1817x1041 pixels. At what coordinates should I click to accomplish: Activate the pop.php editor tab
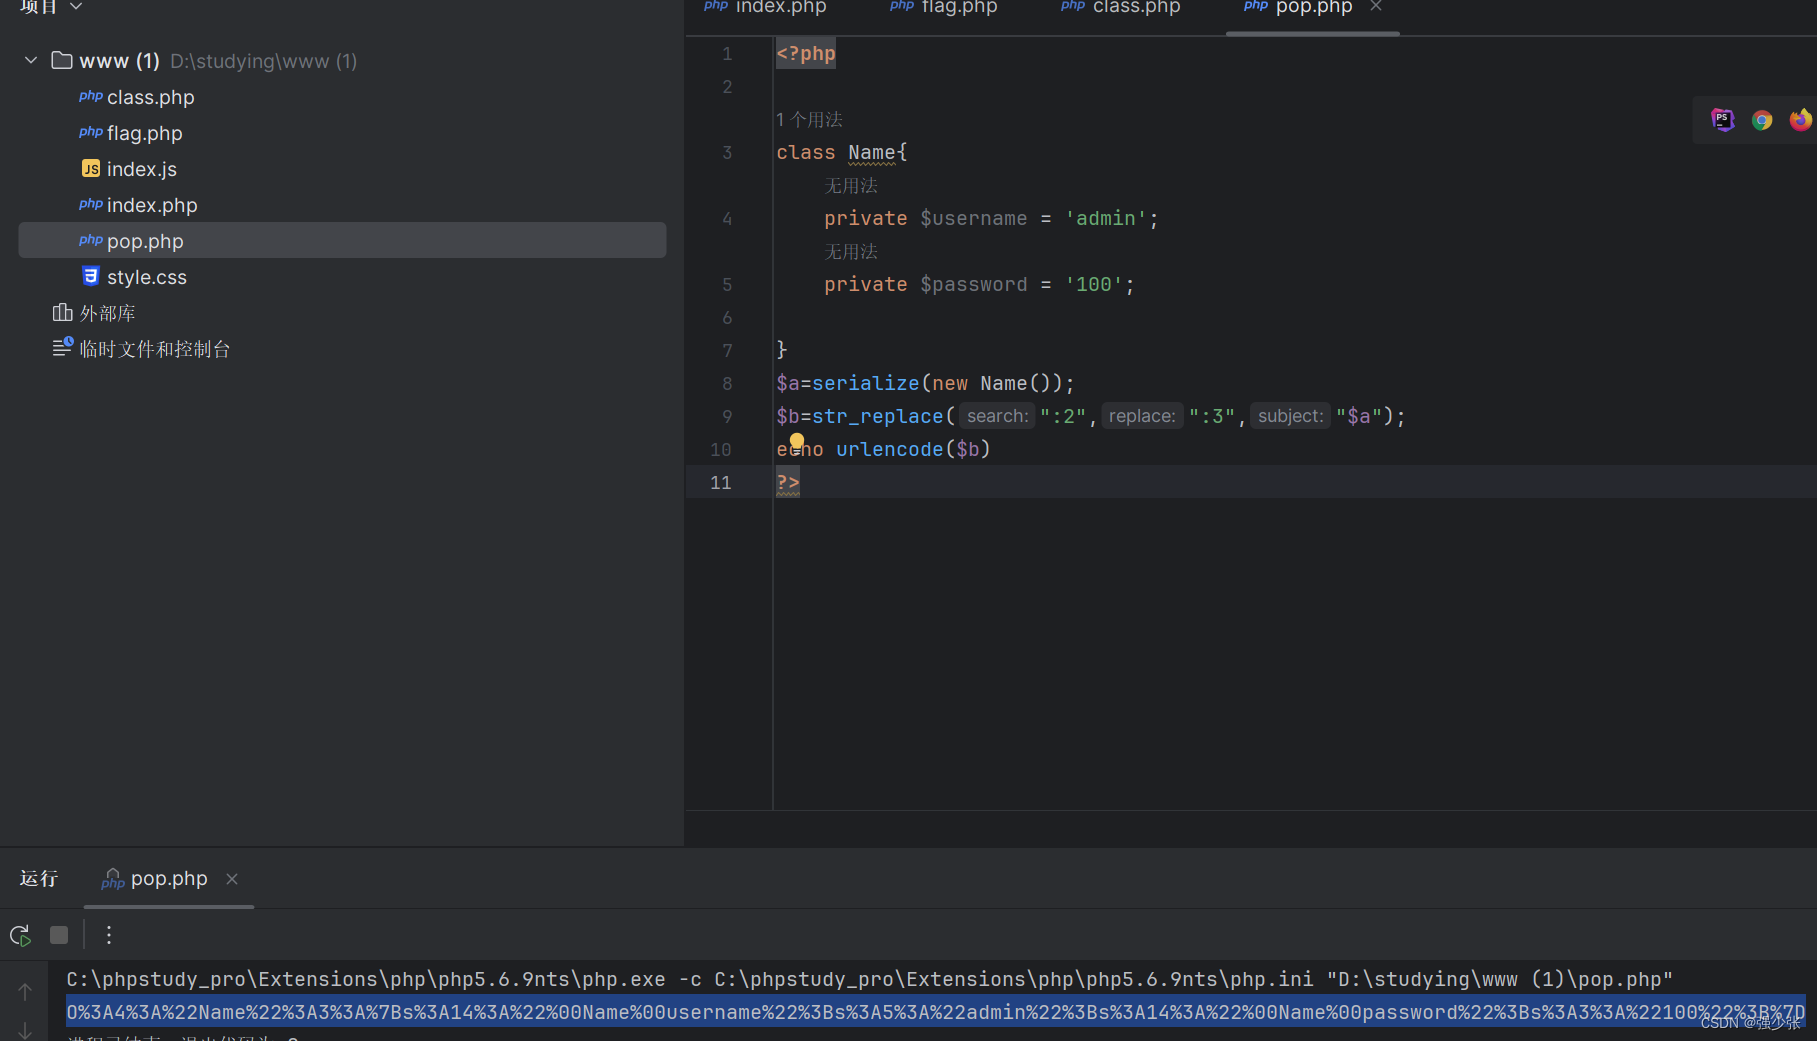[x=1298, y=8]
